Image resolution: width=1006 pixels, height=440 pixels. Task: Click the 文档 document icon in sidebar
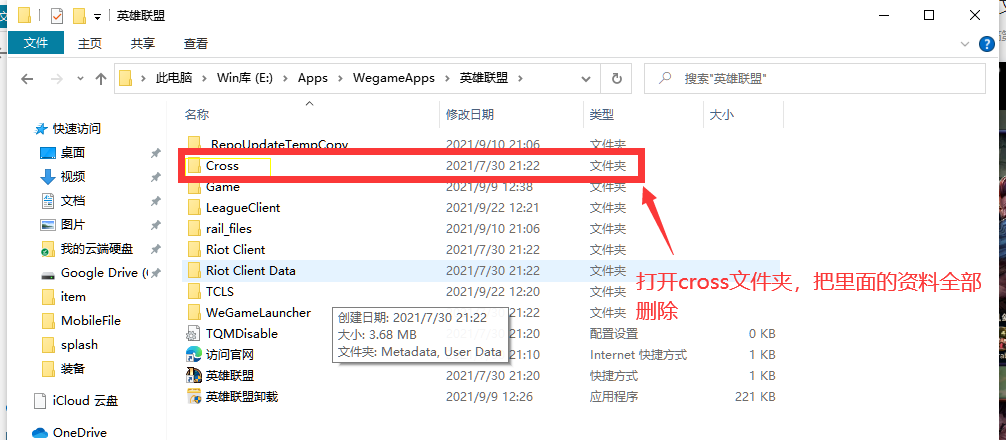(48, 201)
